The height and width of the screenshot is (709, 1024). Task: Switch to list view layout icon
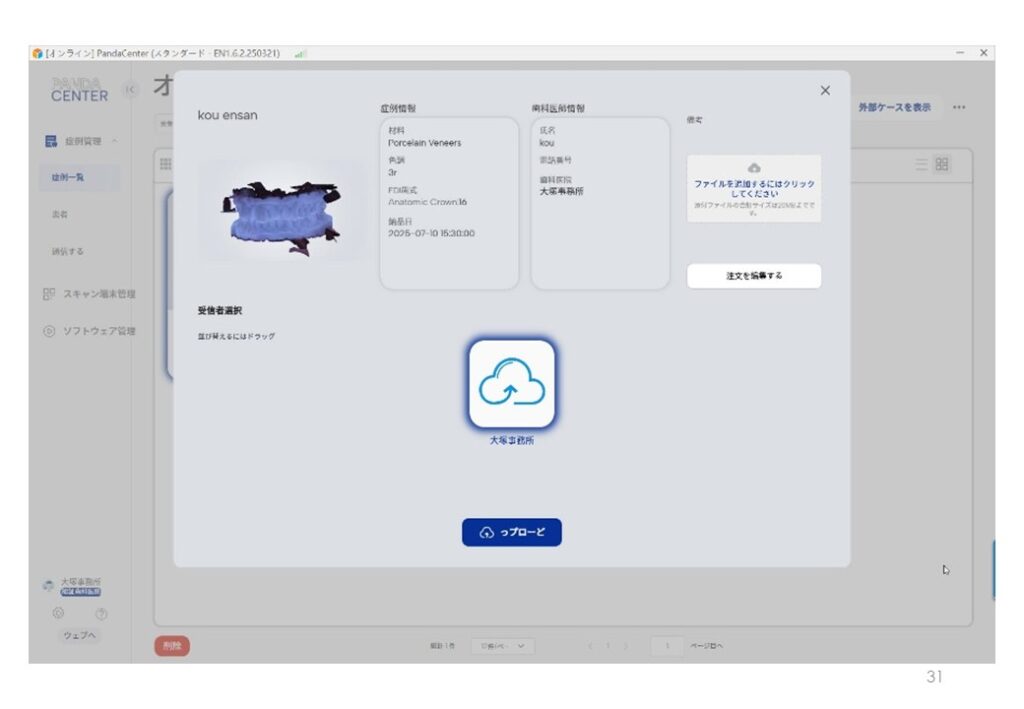click(921, 164)
